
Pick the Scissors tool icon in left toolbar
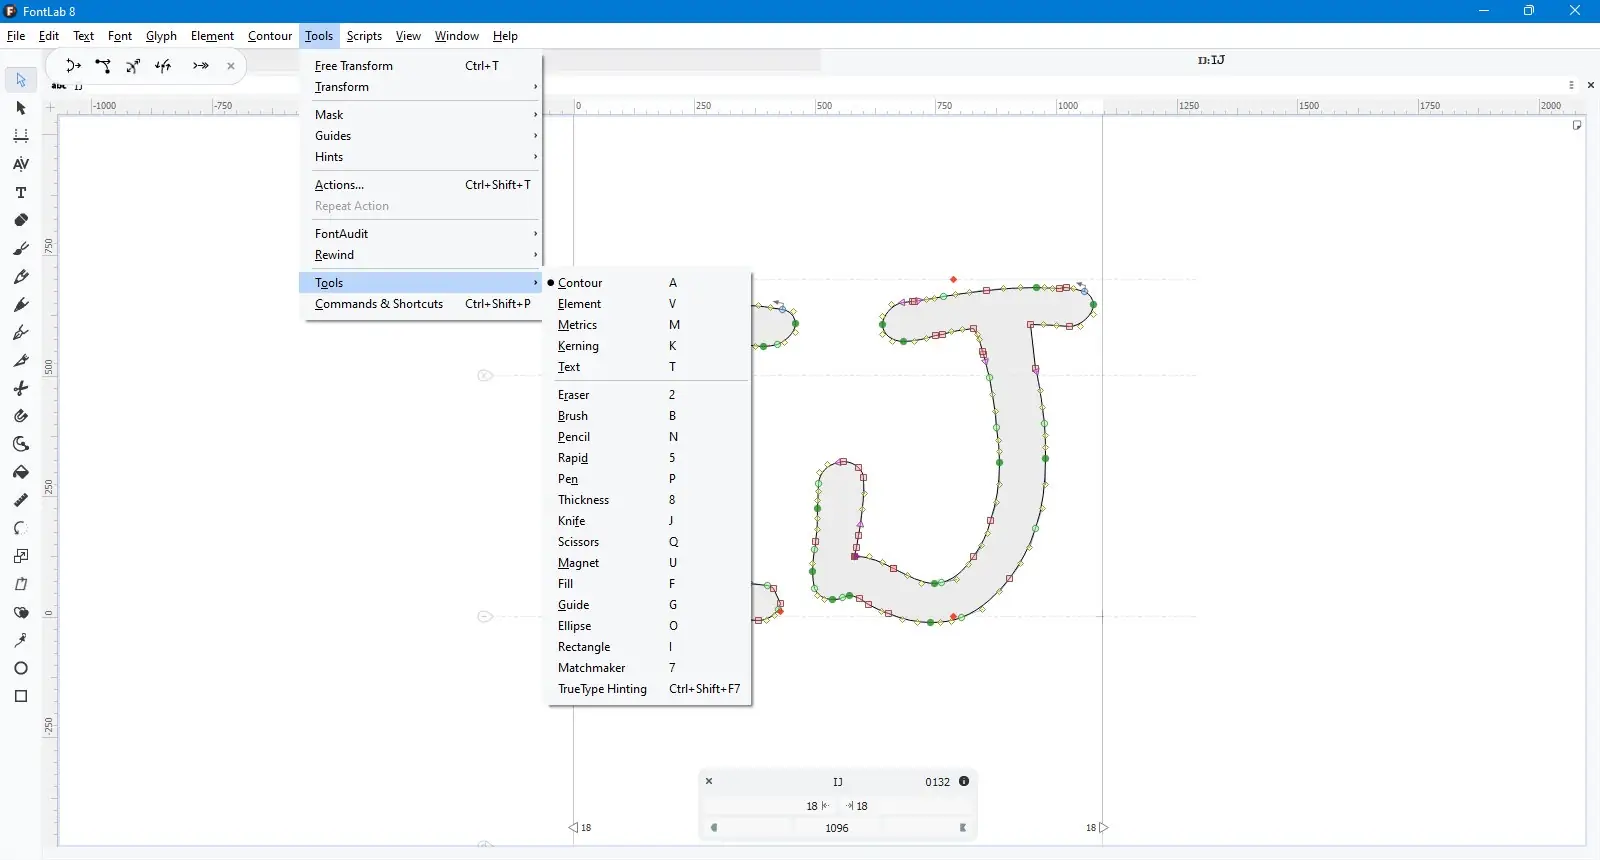click(x=21, y=388)
